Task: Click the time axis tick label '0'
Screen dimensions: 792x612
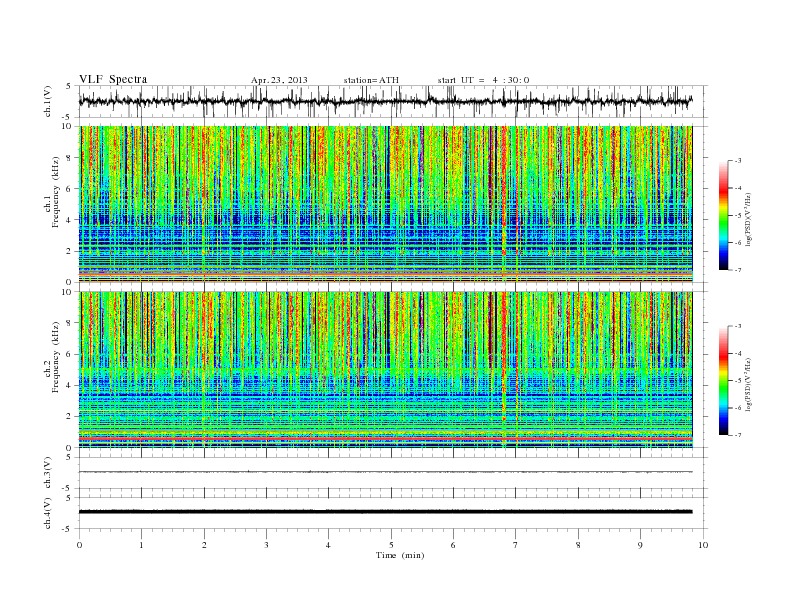Action: pos(79,545)
